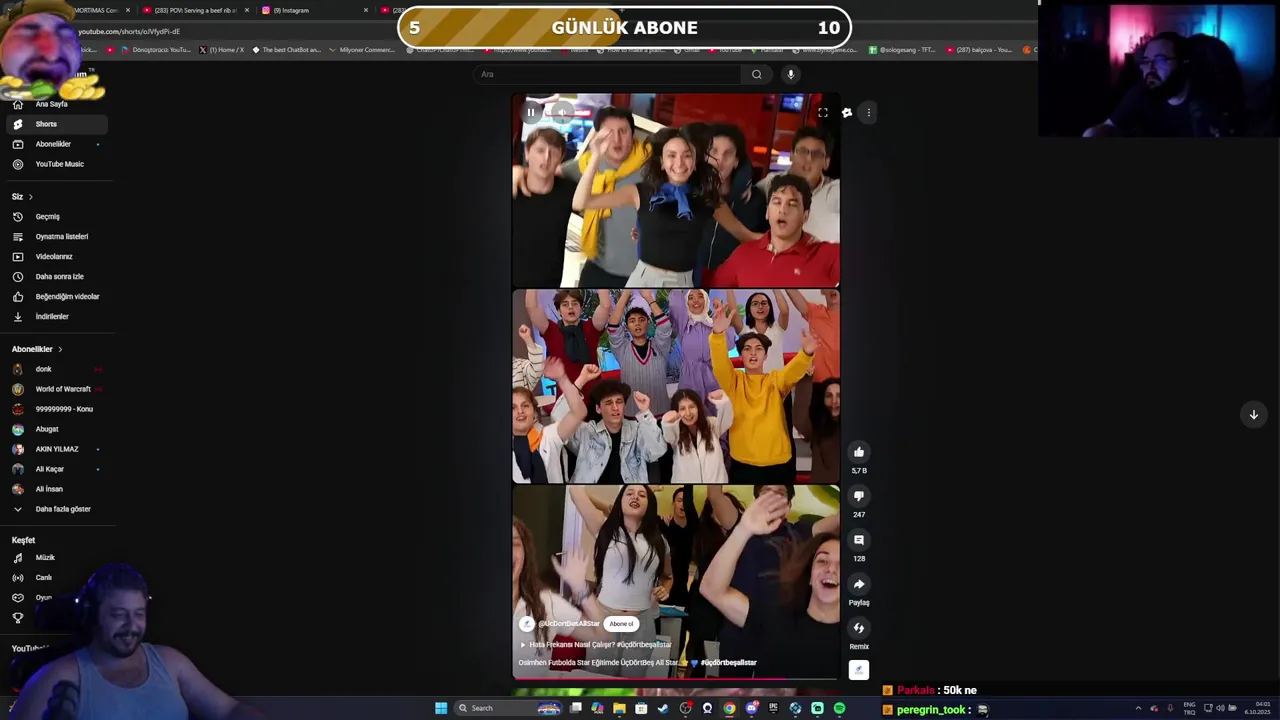Open Müzik in Keşfet section
This screenshot has height=720, width=1280.
(x=57, y=558)
